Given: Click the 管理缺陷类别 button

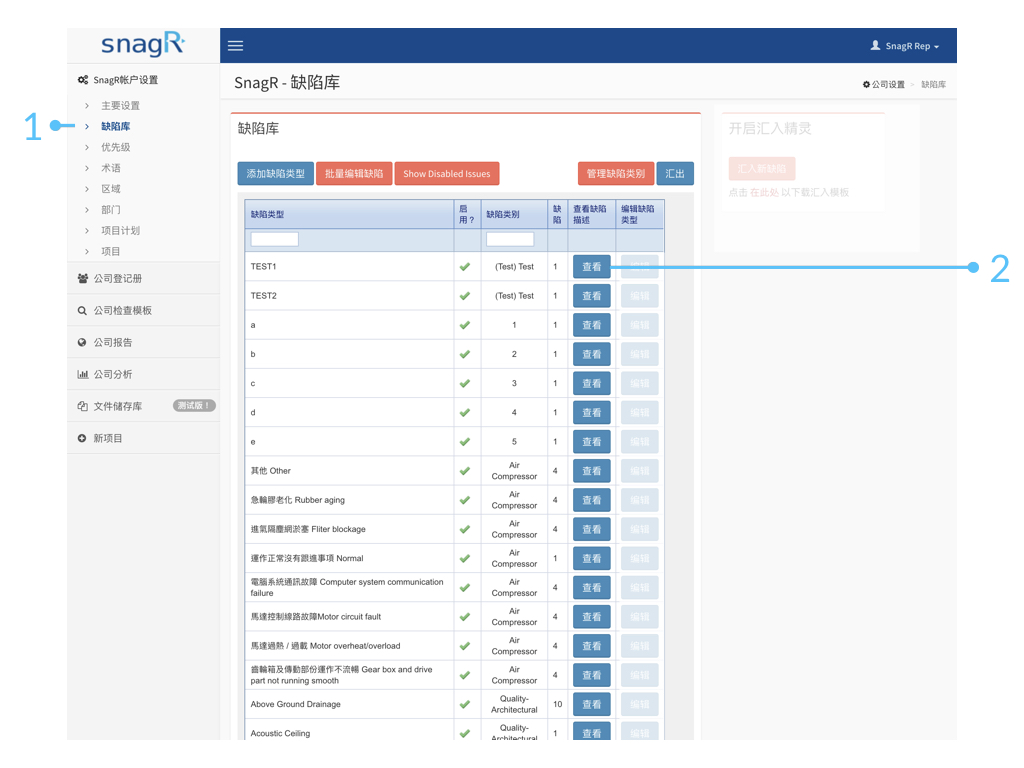Looking at the screenshot, I should (x=616, y=174).
